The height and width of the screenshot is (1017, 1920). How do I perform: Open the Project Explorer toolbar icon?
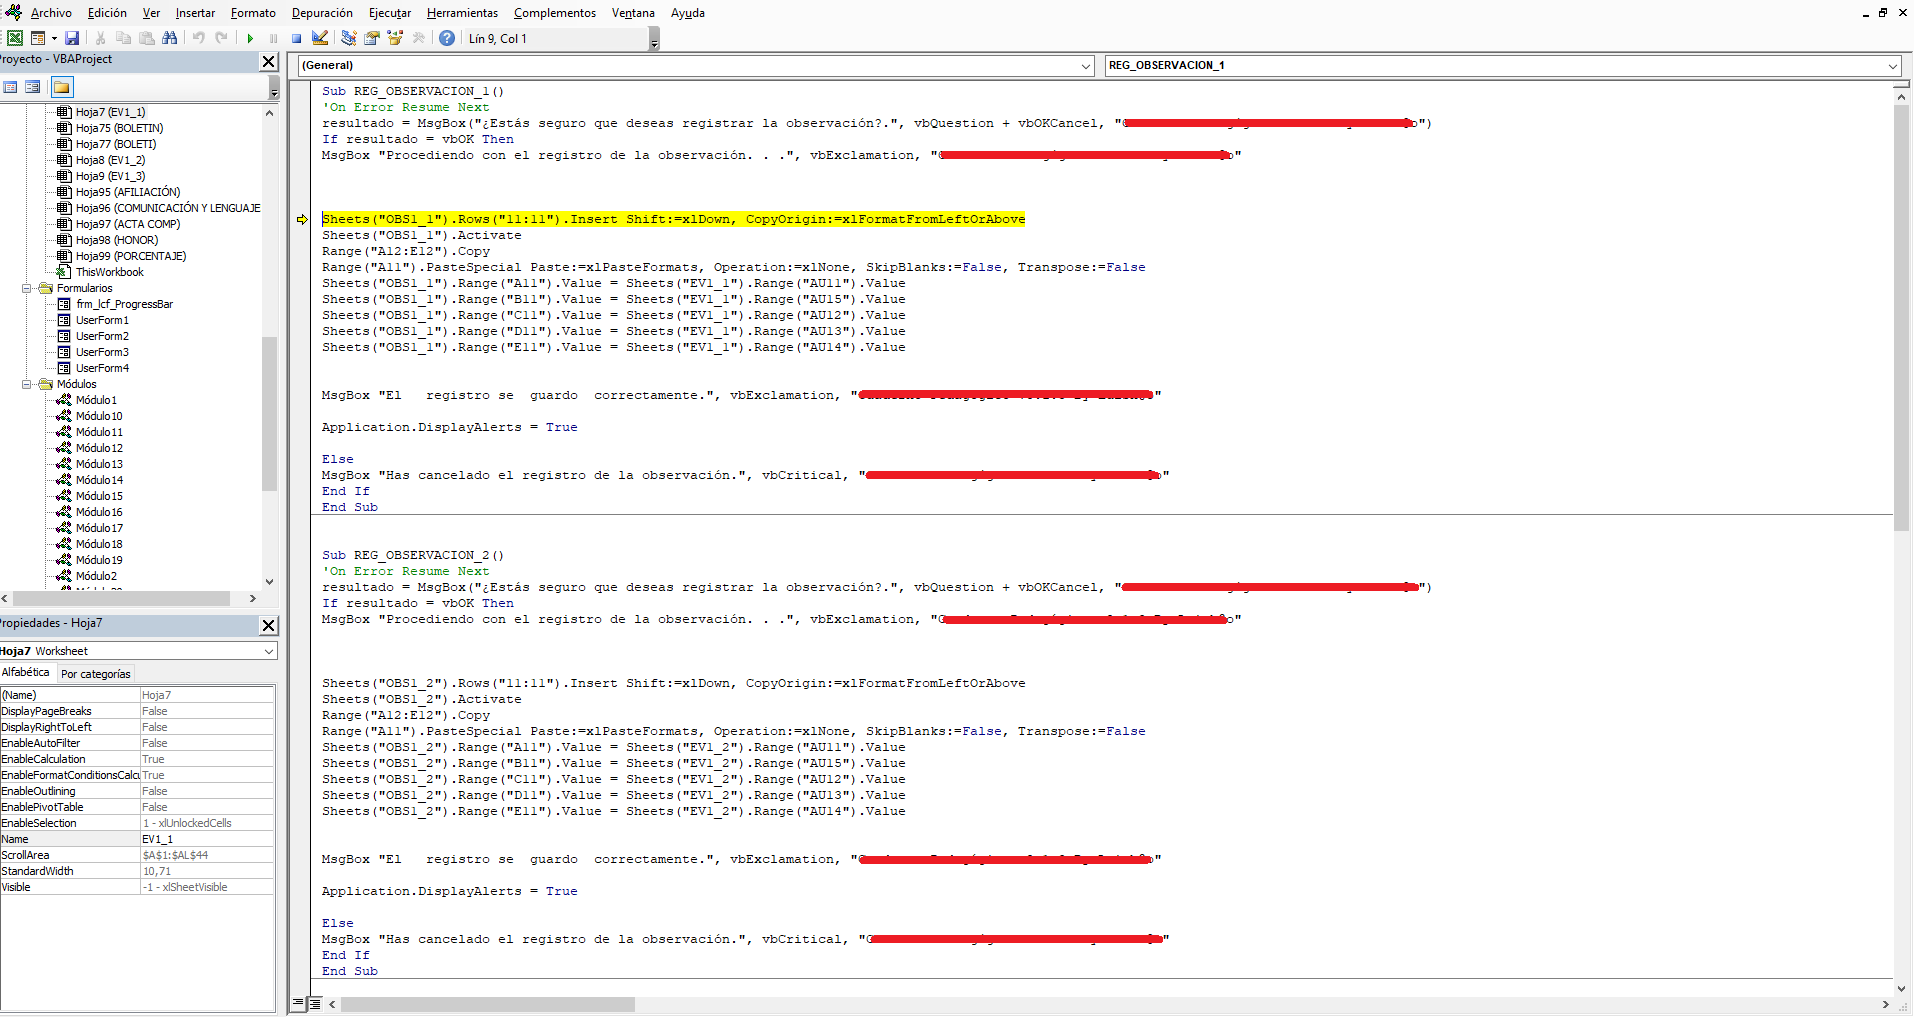point(348,38)
